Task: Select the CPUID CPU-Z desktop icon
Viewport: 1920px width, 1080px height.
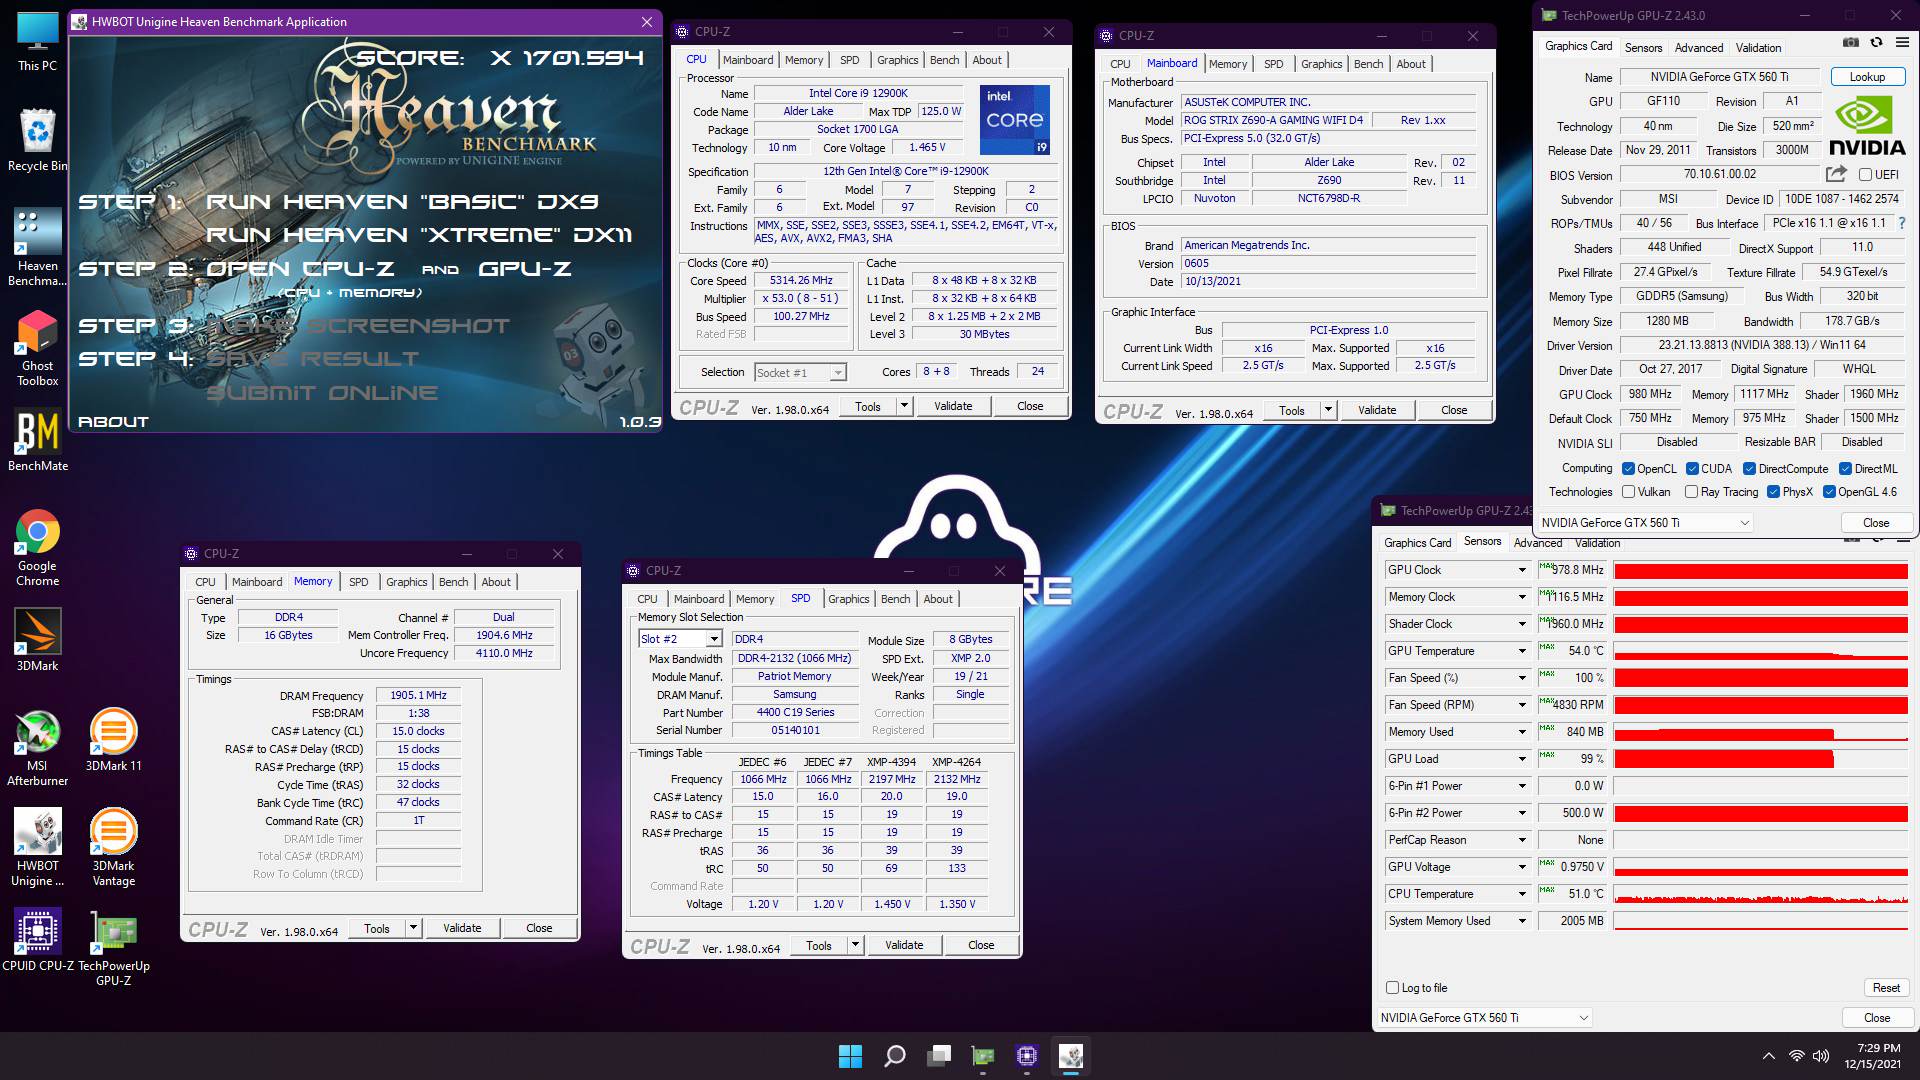Action: 37,940
